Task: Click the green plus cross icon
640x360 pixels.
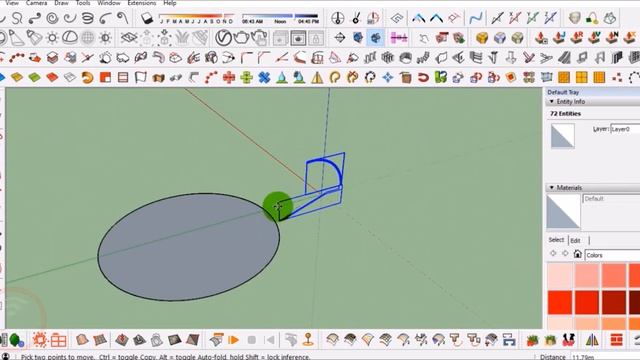Action: (246, 77)
